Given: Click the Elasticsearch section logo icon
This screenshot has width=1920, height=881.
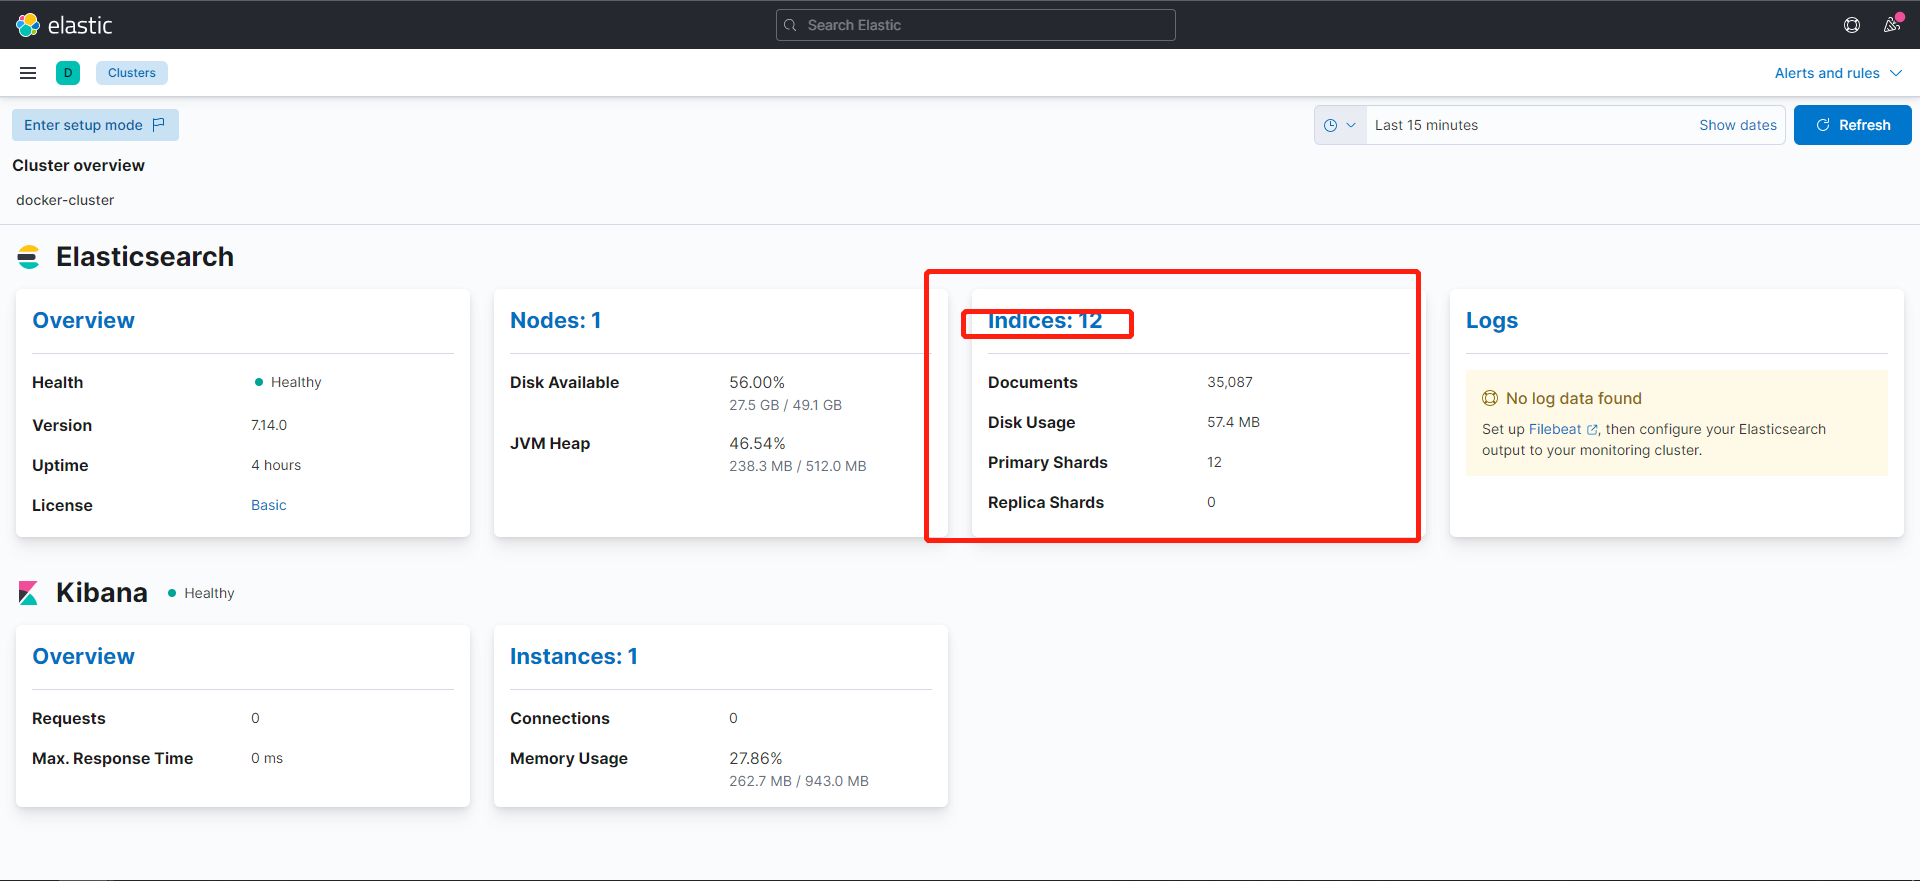Looking at the screenshot, I should pyautogui.click(x=28, y=257).
